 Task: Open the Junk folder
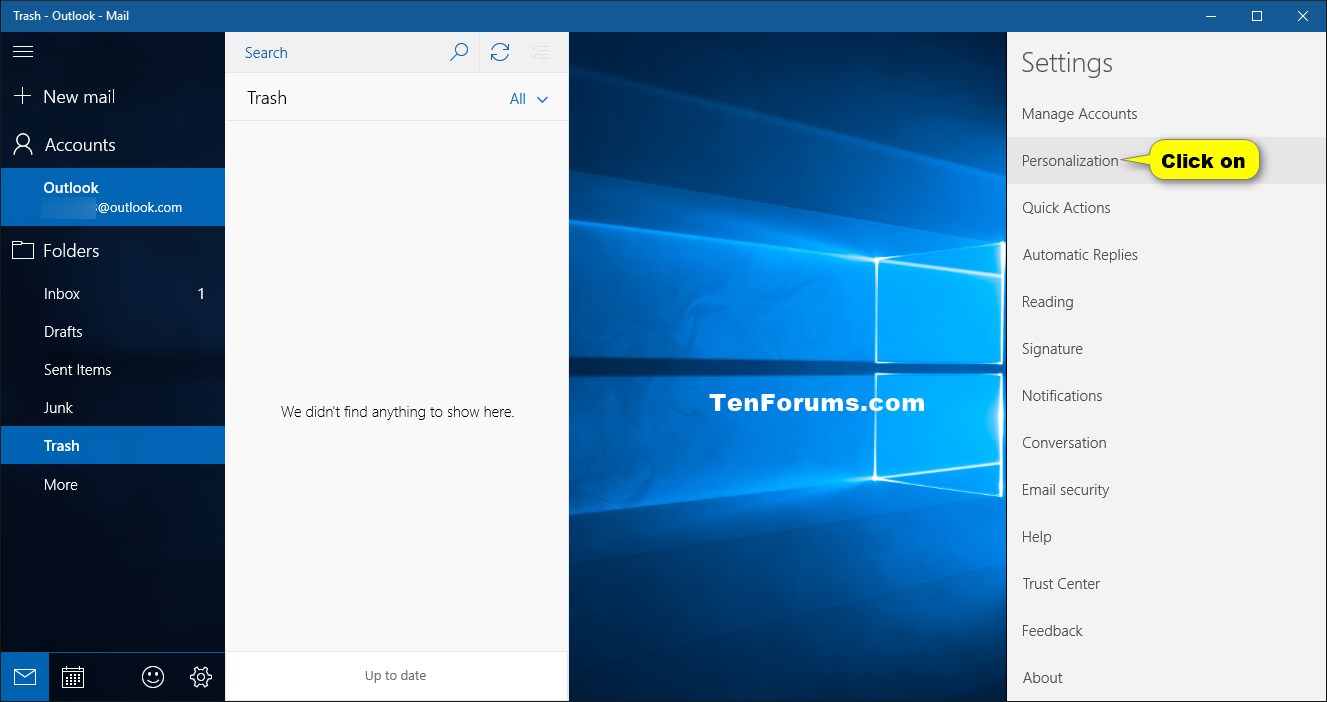click(113, 408)
